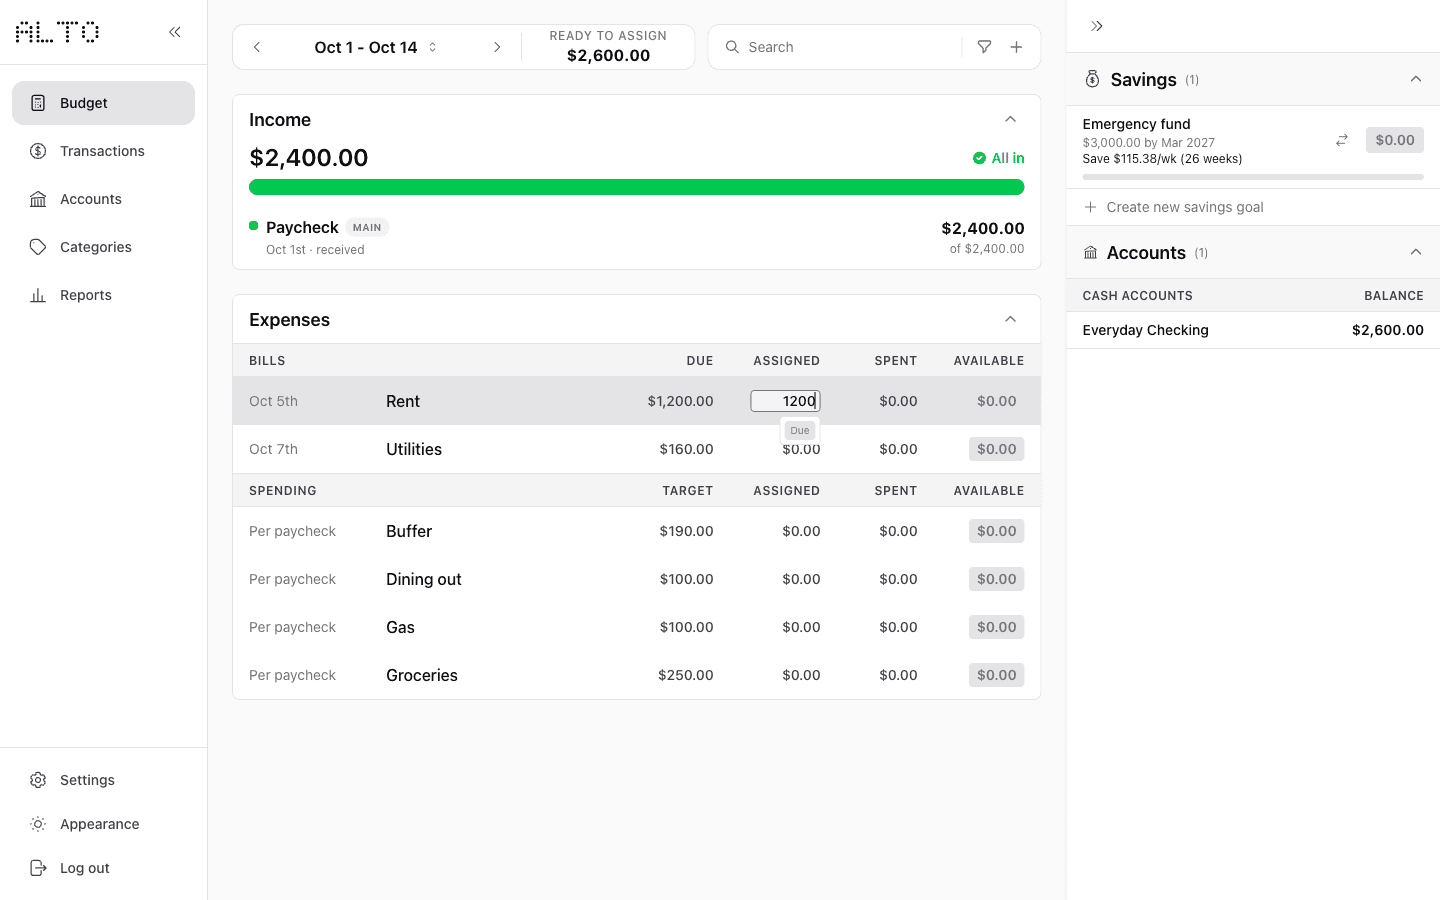Collapse the Income section

coord(1010,120)
